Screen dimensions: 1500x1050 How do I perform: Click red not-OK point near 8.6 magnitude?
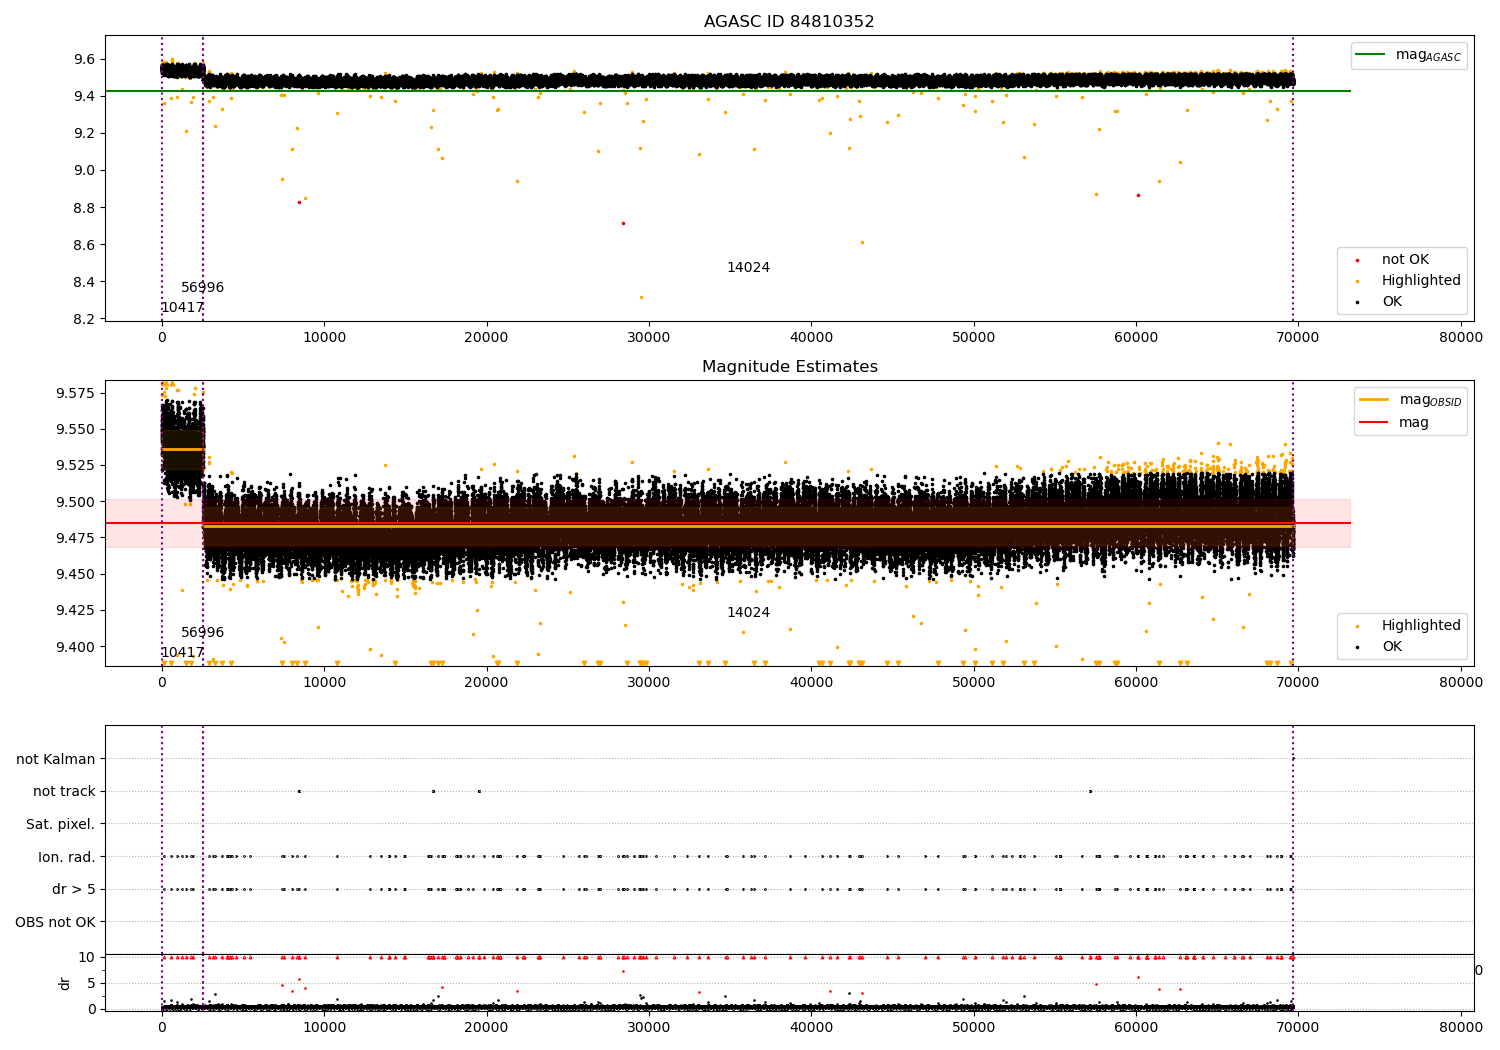[x=623, y=223]
